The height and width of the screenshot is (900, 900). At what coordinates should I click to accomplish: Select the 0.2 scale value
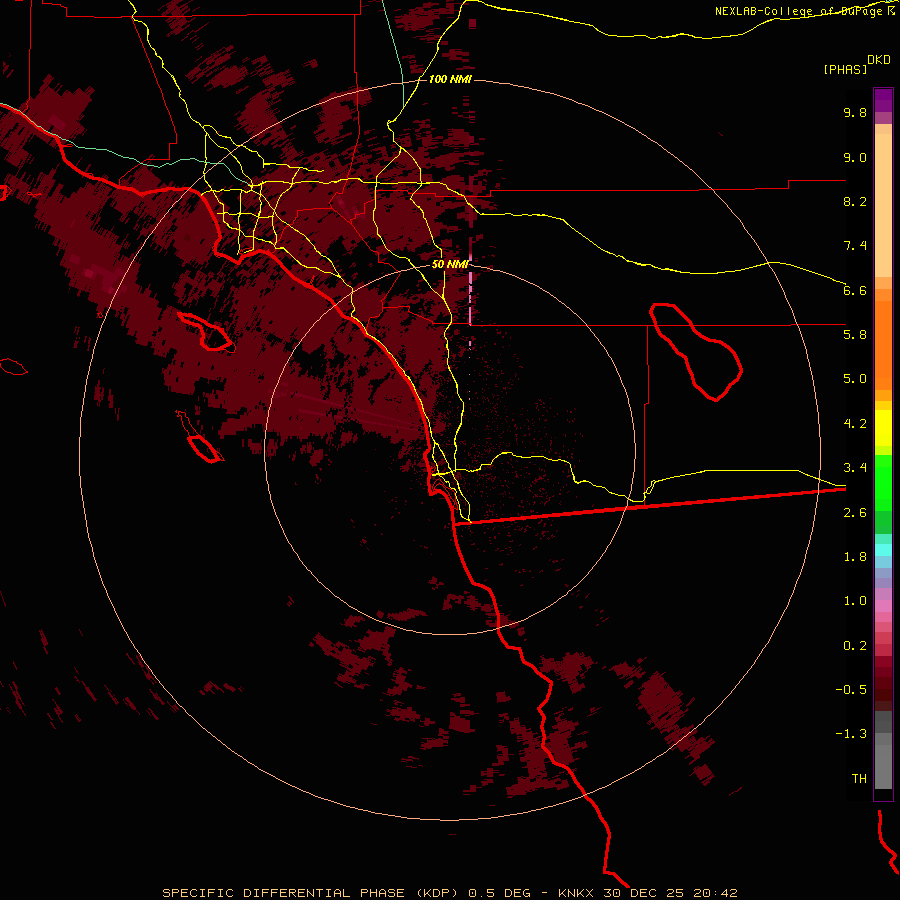855,646
